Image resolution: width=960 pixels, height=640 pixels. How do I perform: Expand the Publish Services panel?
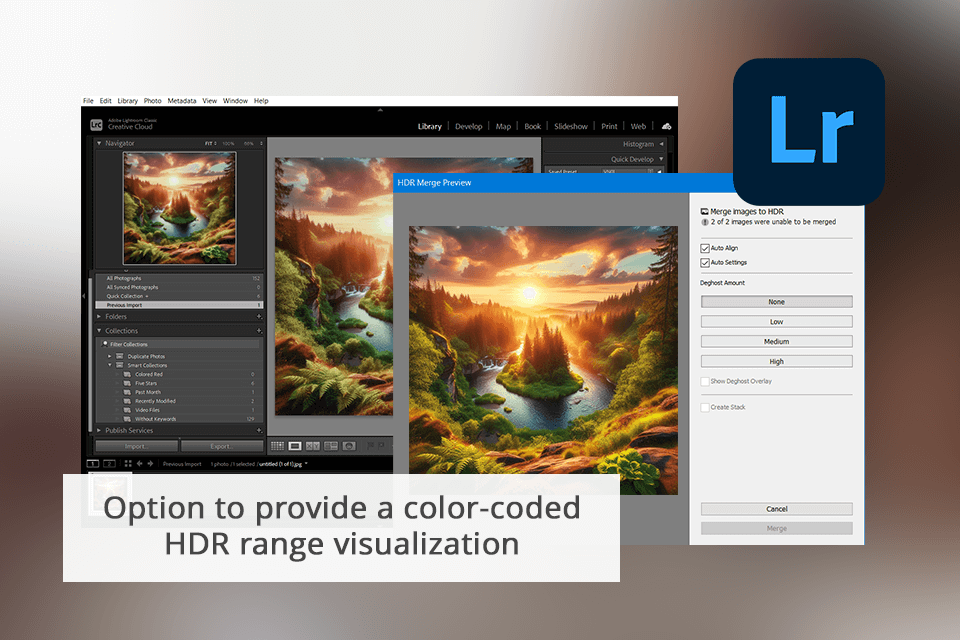[99, 431]
